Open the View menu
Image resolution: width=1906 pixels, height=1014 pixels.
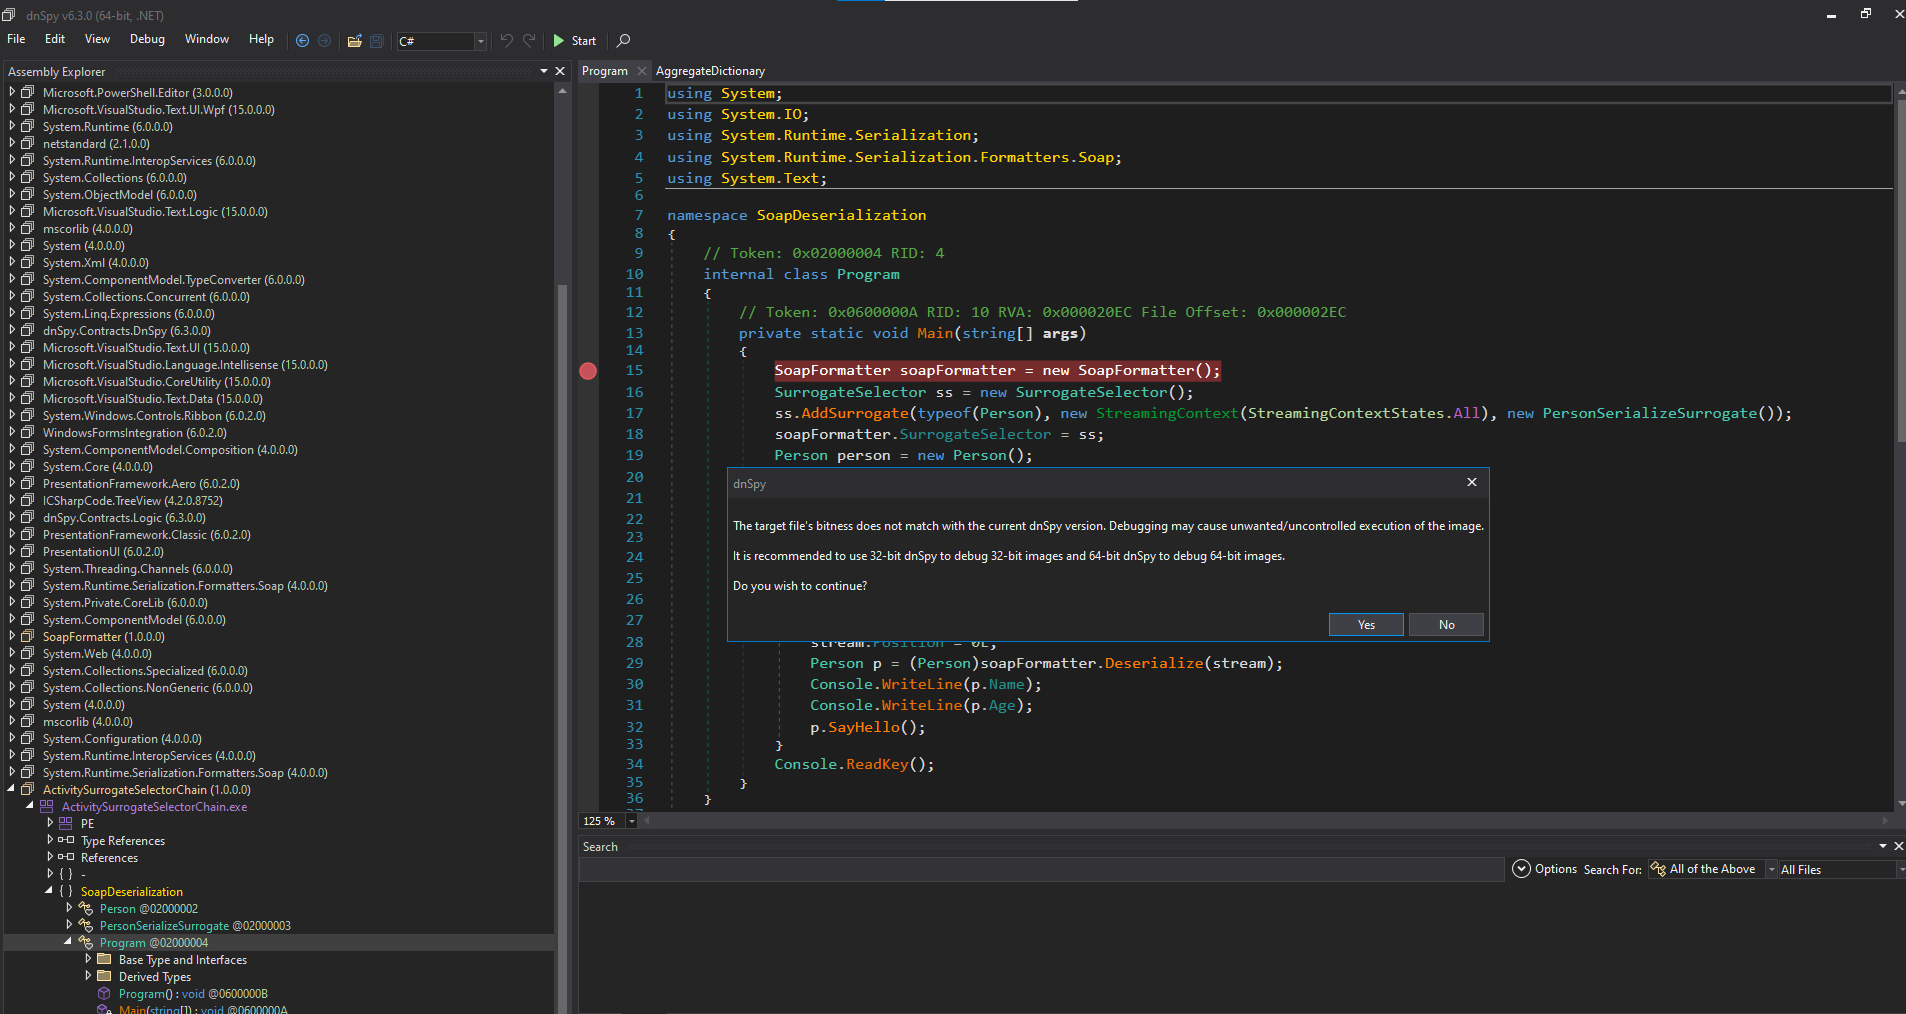(97, 39)
